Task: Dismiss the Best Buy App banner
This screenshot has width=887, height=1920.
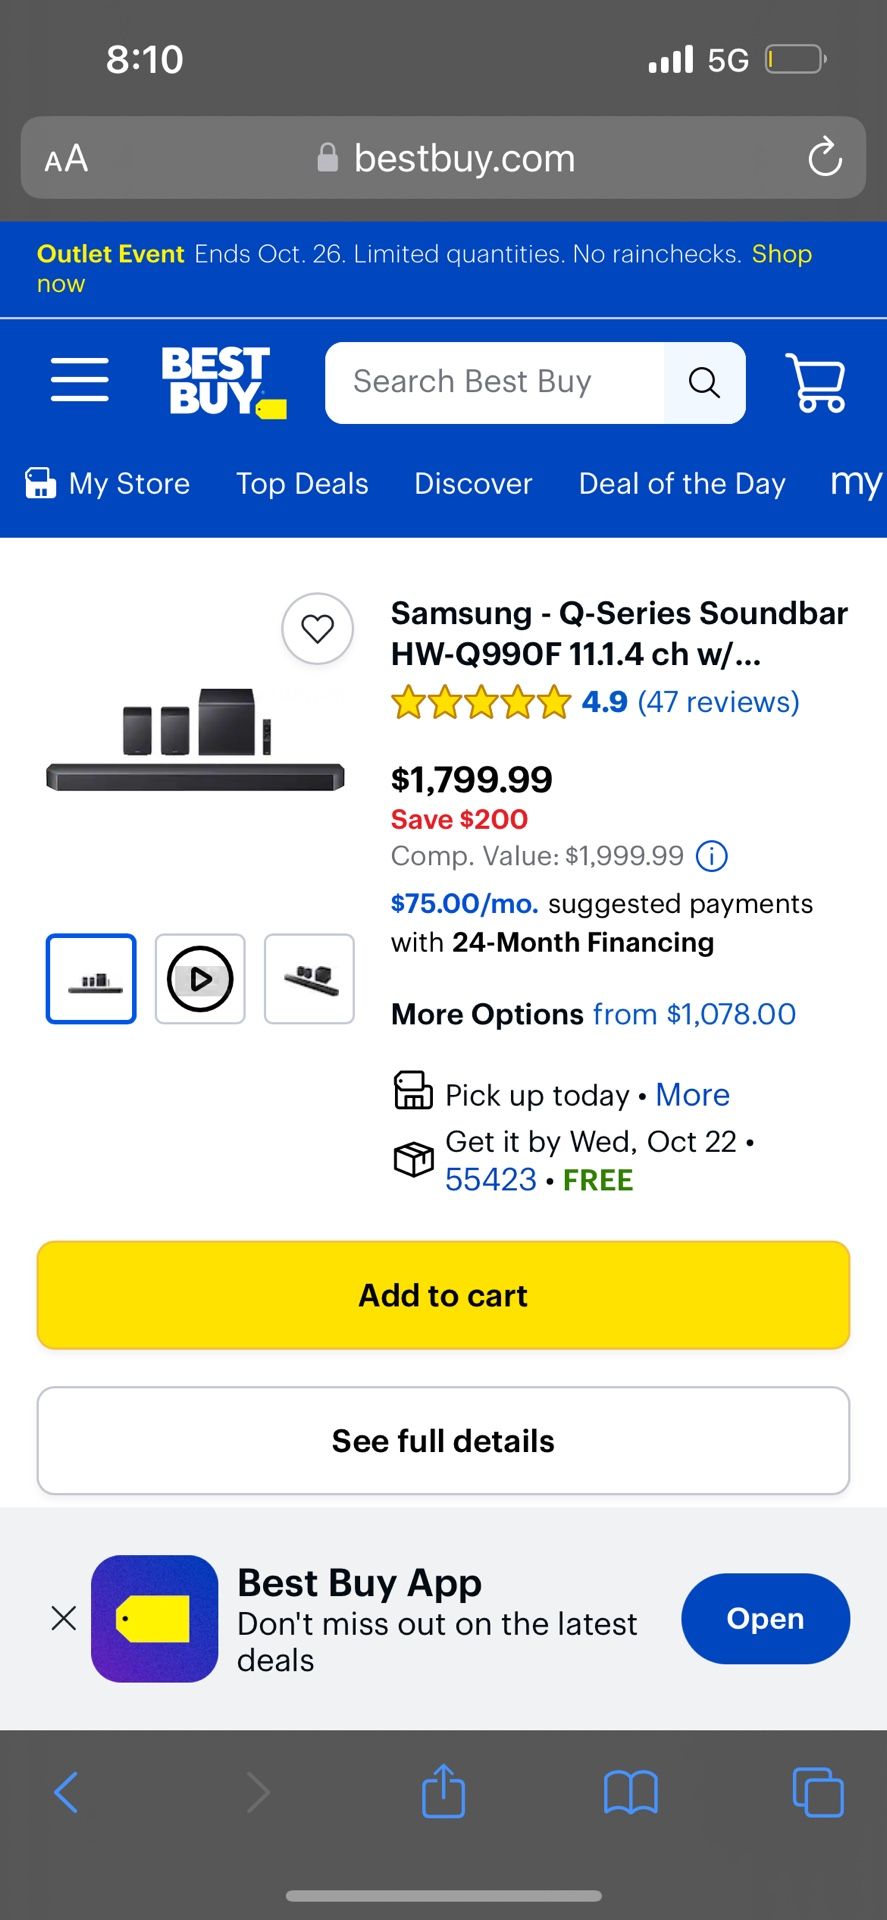Action: tap(63, 1618)
